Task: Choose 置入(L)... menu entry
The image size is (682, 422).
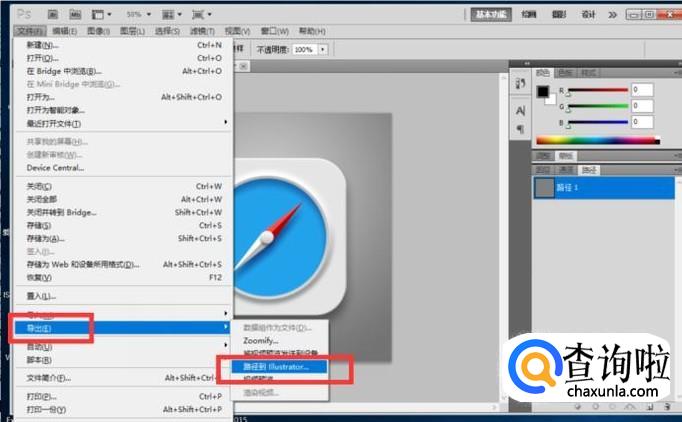Action: click(124, 296)
